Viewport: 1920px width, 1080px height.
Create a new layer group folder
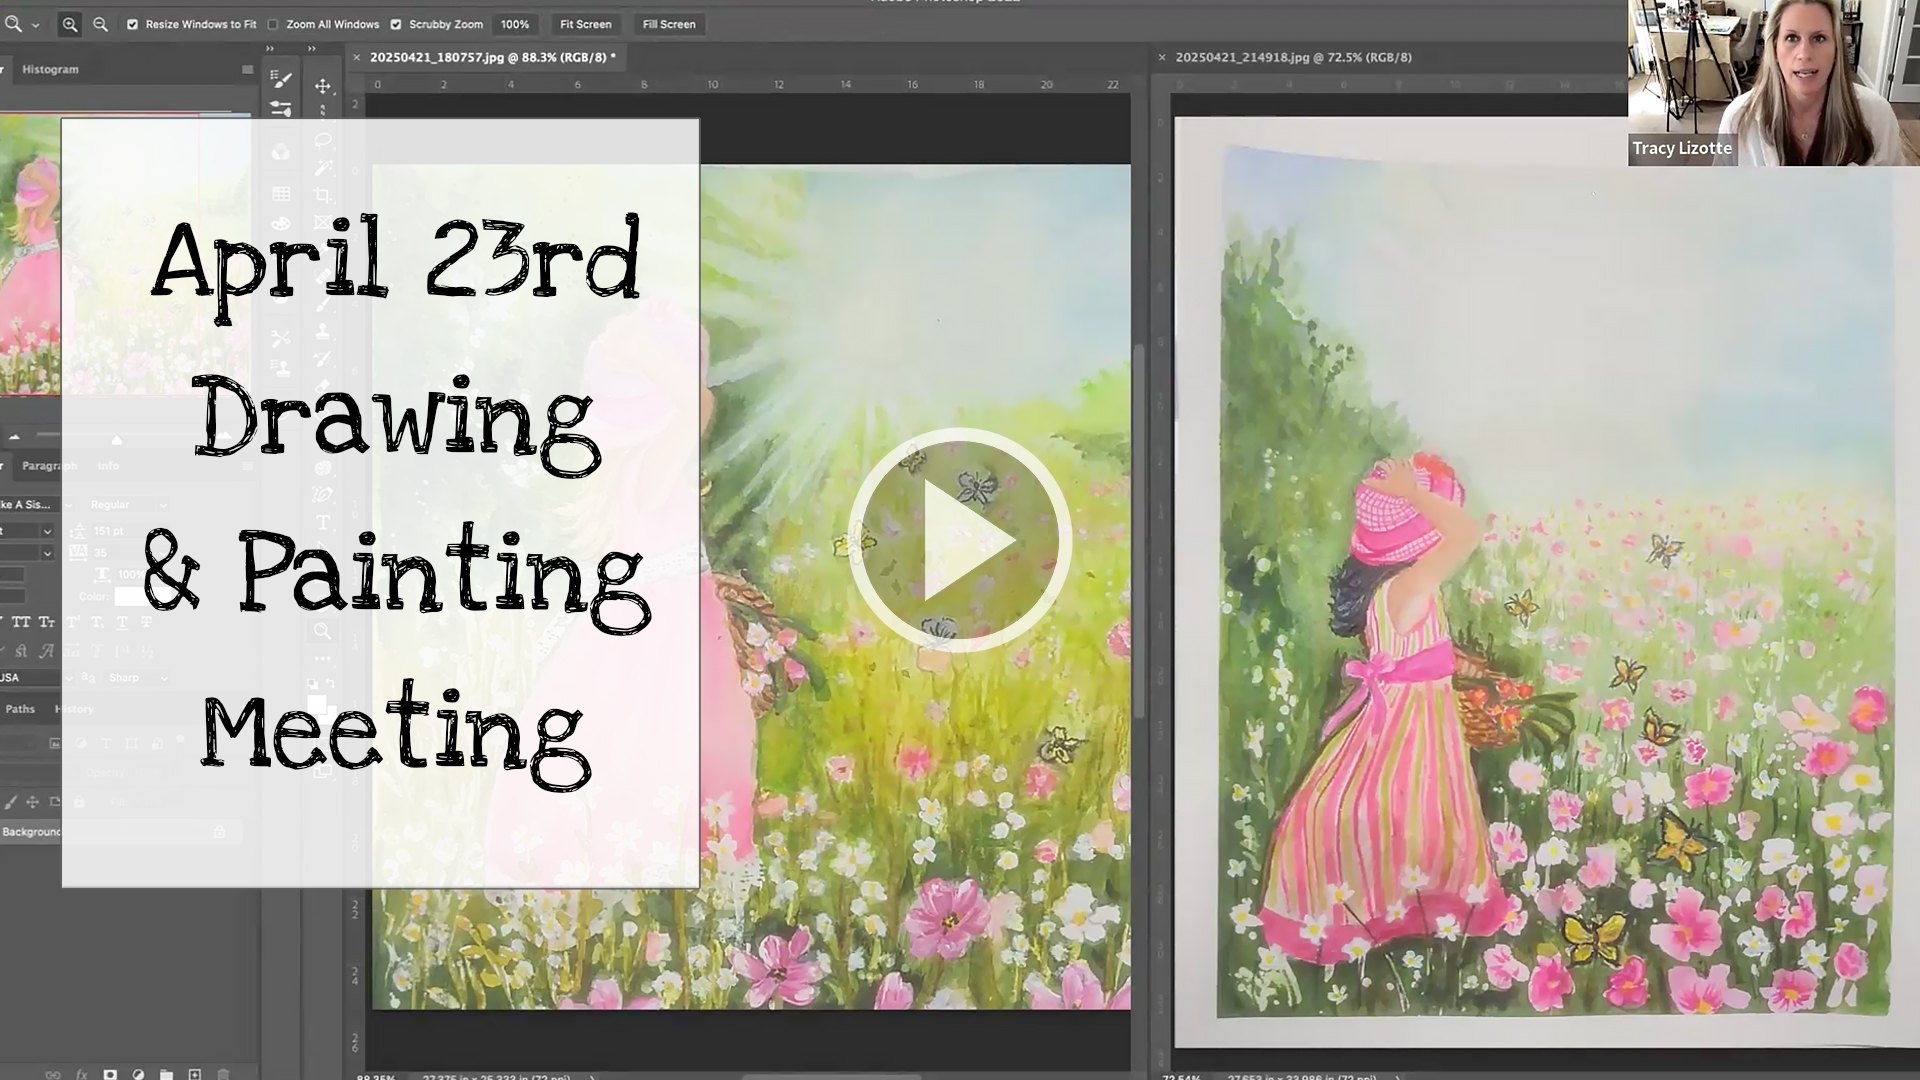click(166, 1074)
